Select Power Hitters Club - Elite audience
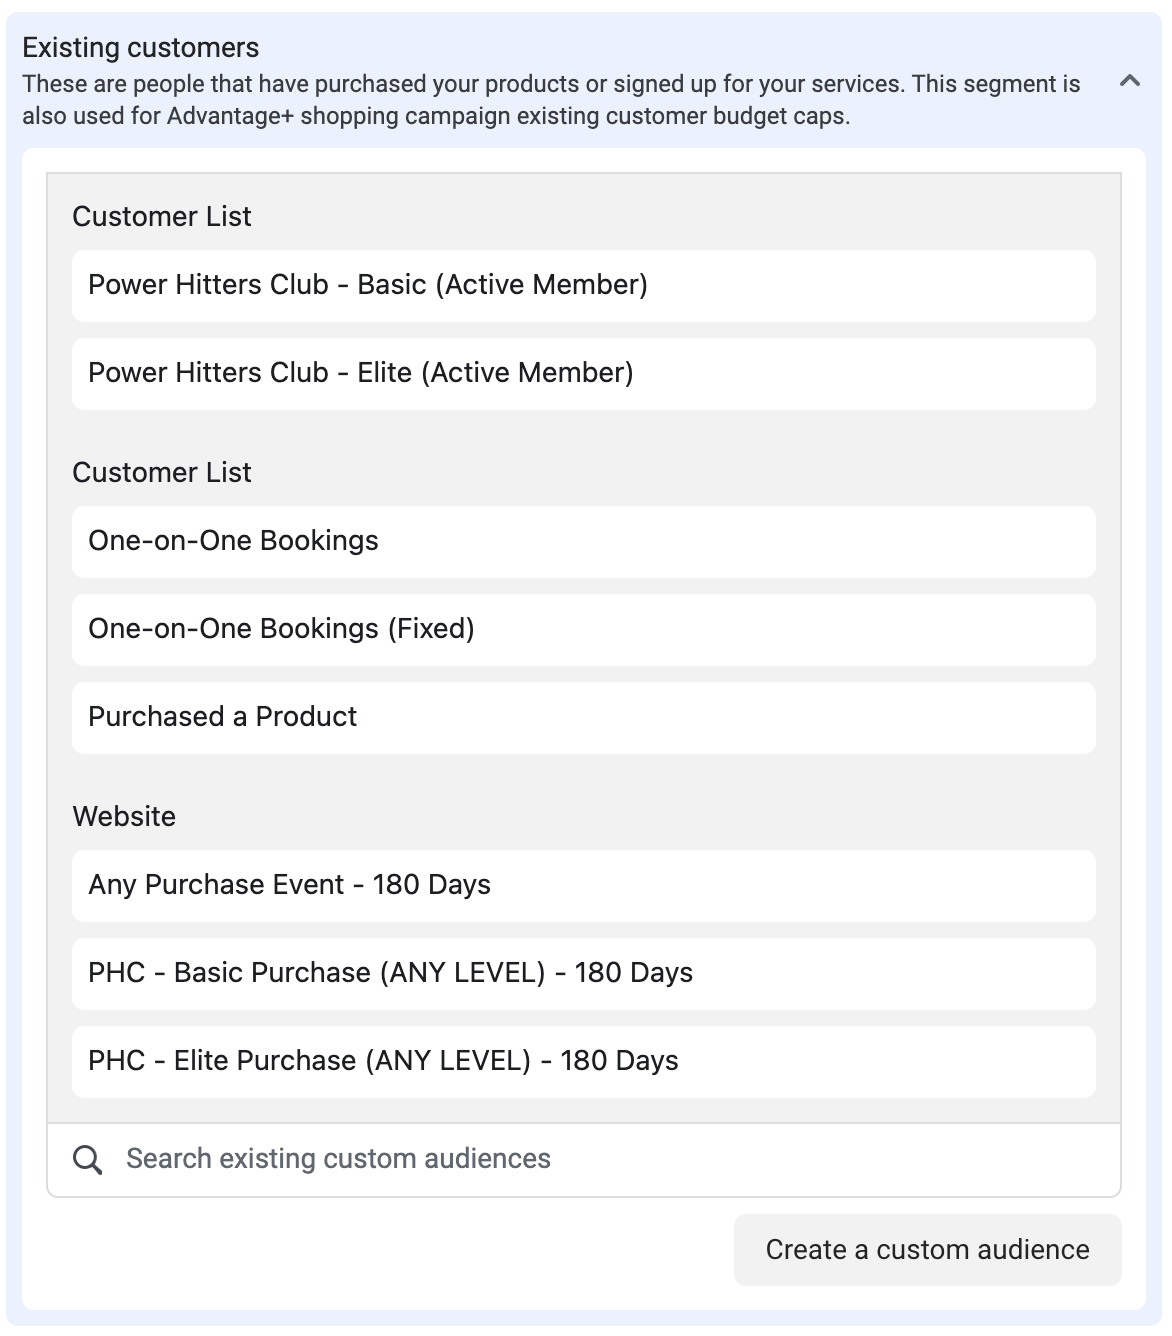The height and width of the screenshot is (1336, 1172). pos(584,374)
